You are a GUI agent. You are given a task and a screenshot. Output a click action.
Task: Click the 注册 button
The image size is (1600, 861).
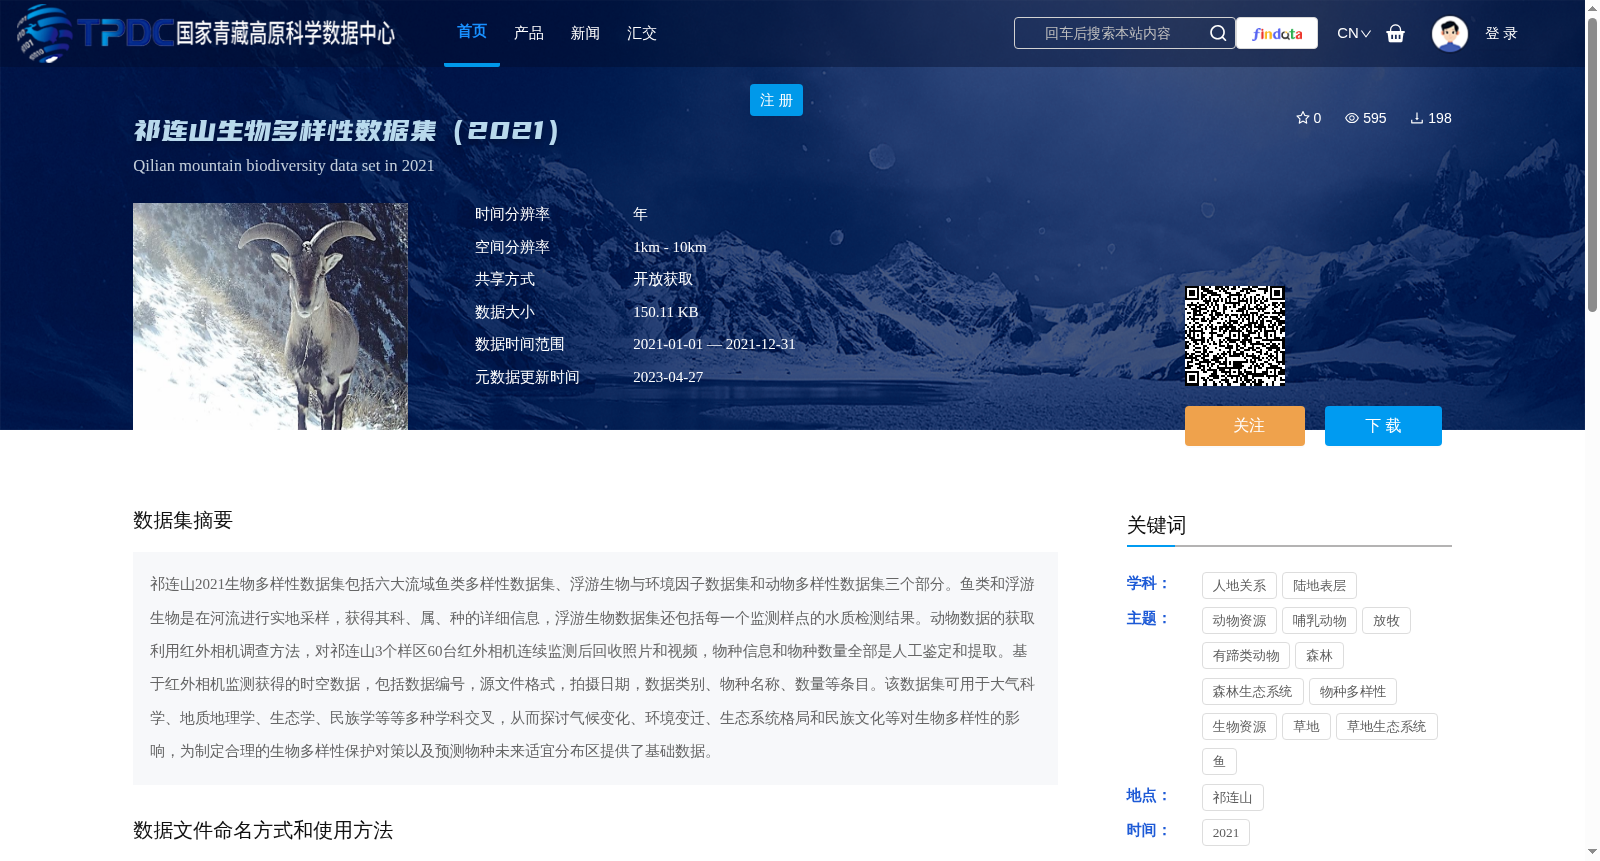click(x=776, y=100)
